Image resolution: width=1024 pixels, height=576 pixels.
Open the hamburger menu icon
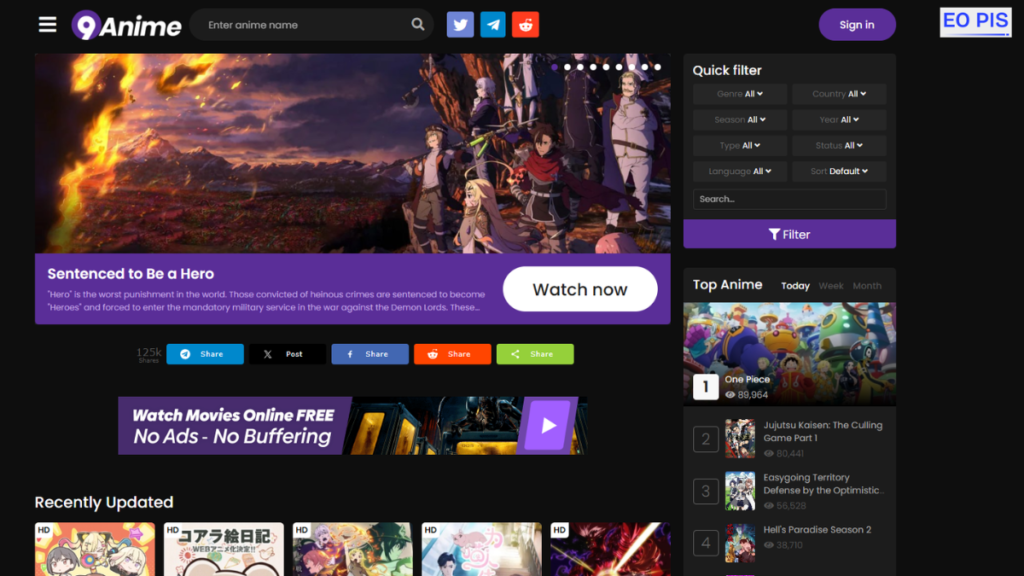48,25
